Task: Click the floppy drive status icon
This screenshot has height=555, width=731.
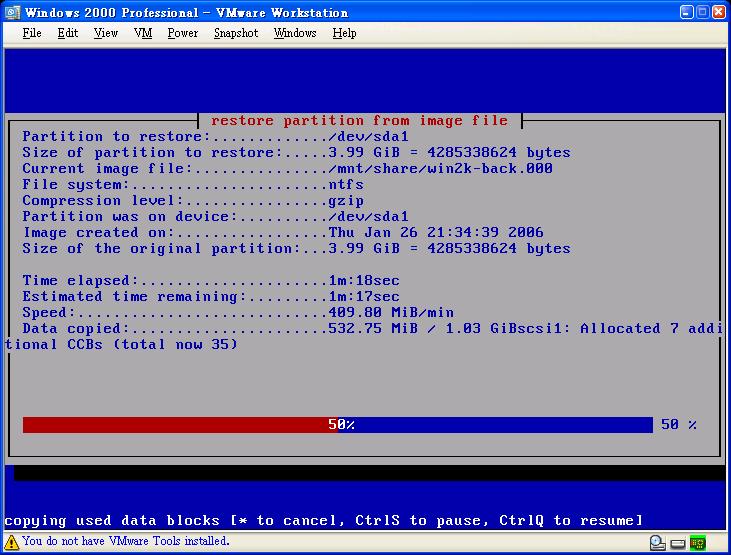Action: point(678,544)
